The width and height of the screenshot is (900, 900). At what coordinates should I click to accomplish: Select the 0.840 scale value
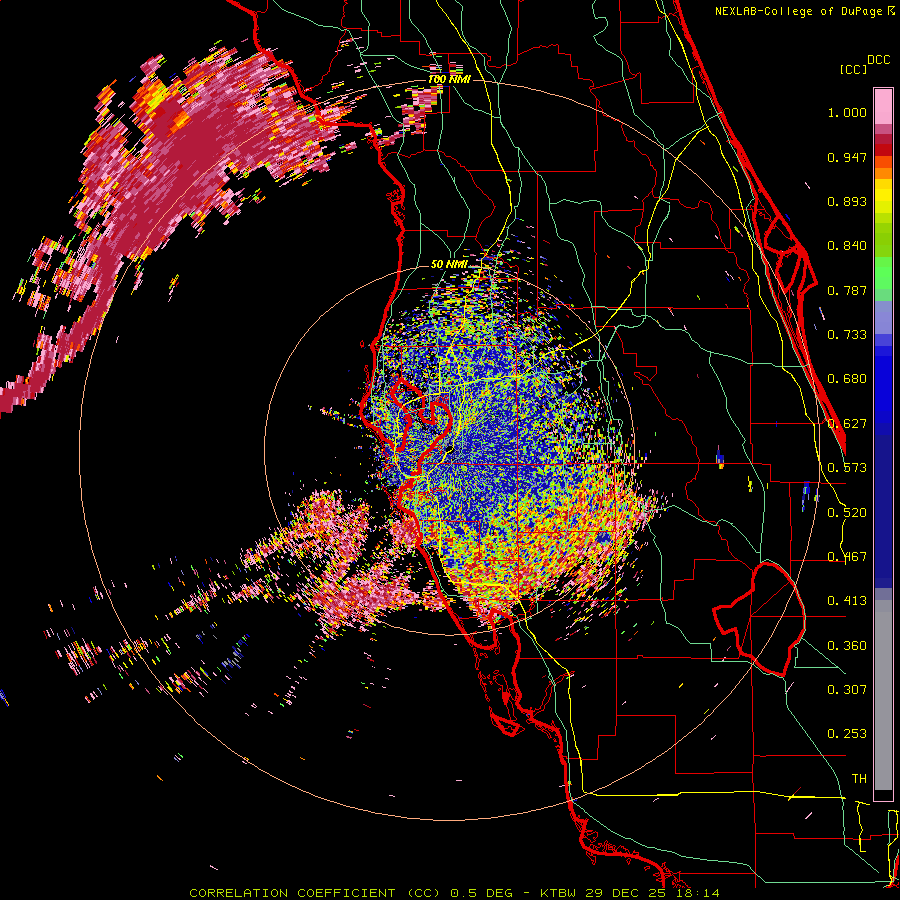coord(847,246)
